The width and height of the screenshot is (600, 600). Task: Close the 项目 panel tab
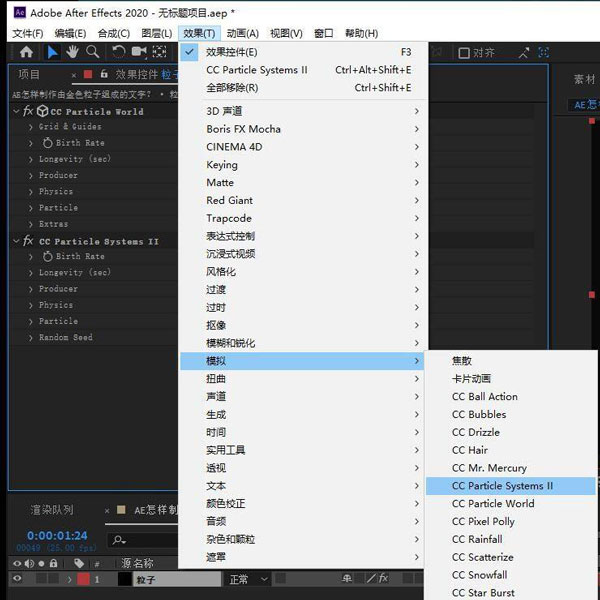(73, 75)
